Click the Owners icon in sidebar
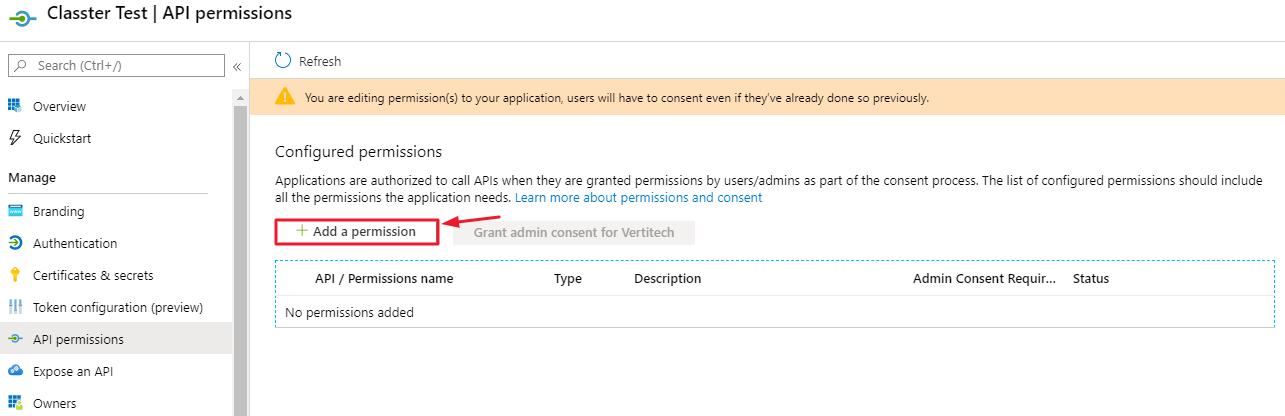This screenshot has width=1285, height=416. click(15, 403)
